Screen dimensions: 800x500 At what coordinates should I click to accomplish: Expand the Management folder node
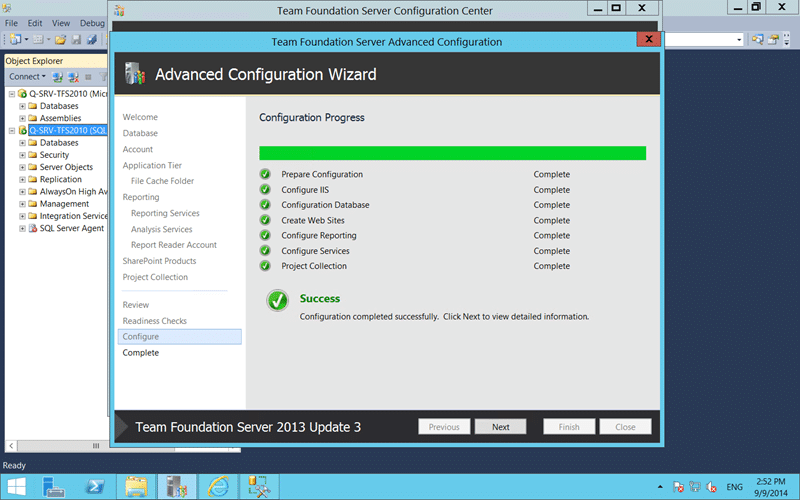22,204
